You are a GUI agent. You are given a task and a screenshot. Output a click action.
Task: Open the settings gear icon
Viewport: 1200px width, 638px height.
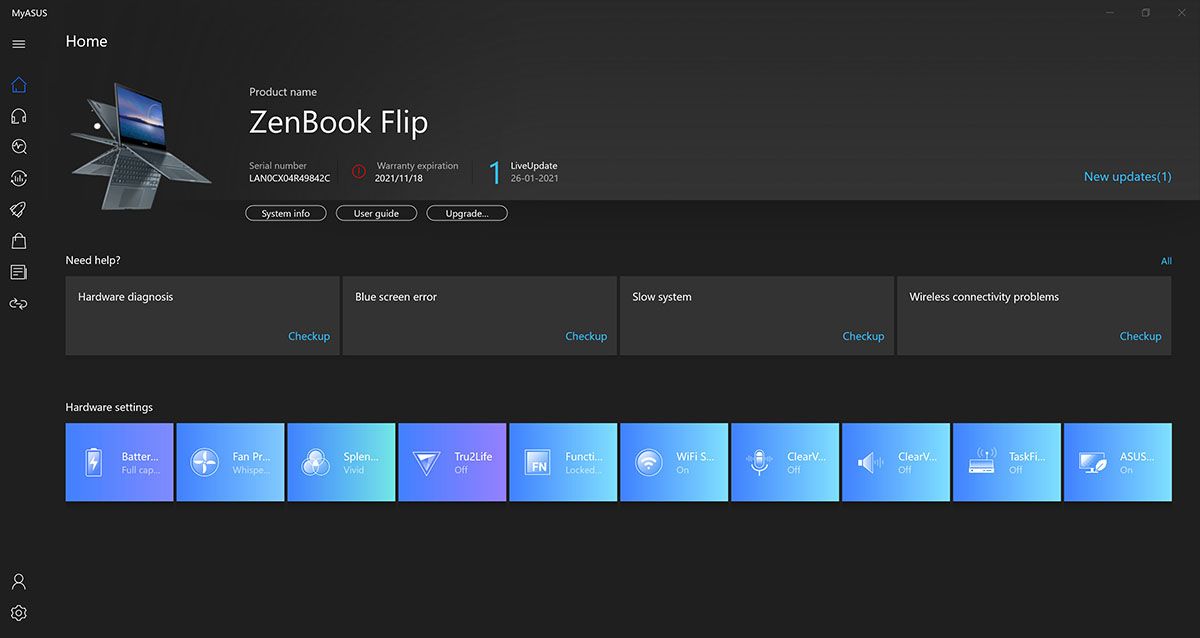(x=18, y=613)
